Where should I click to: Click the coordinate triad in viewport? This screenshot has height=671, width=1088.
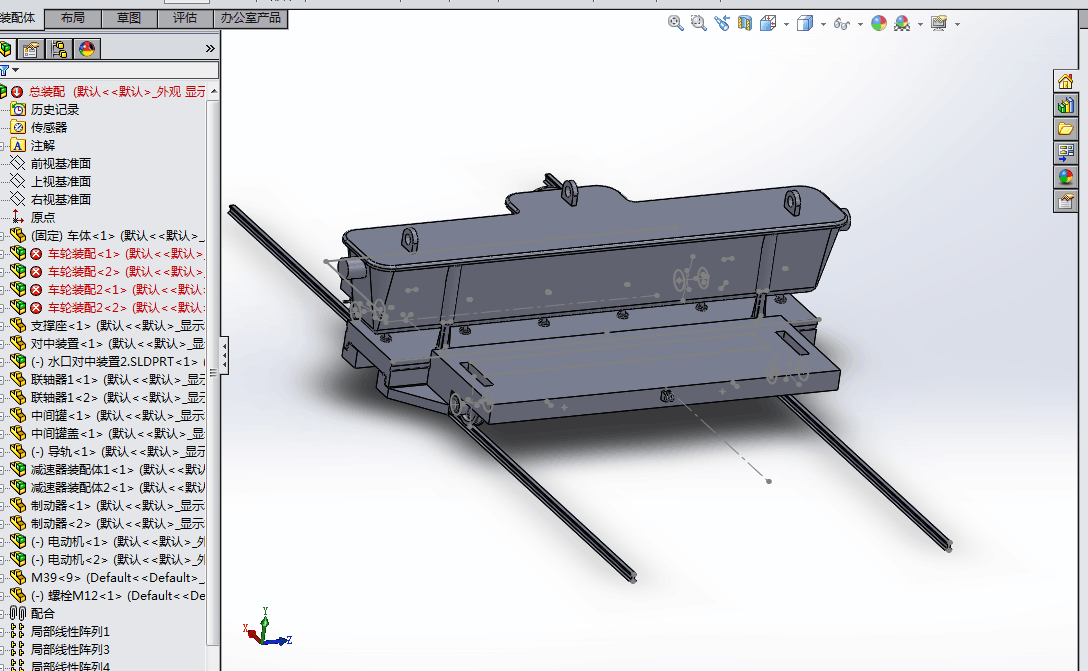click(266, 628)
